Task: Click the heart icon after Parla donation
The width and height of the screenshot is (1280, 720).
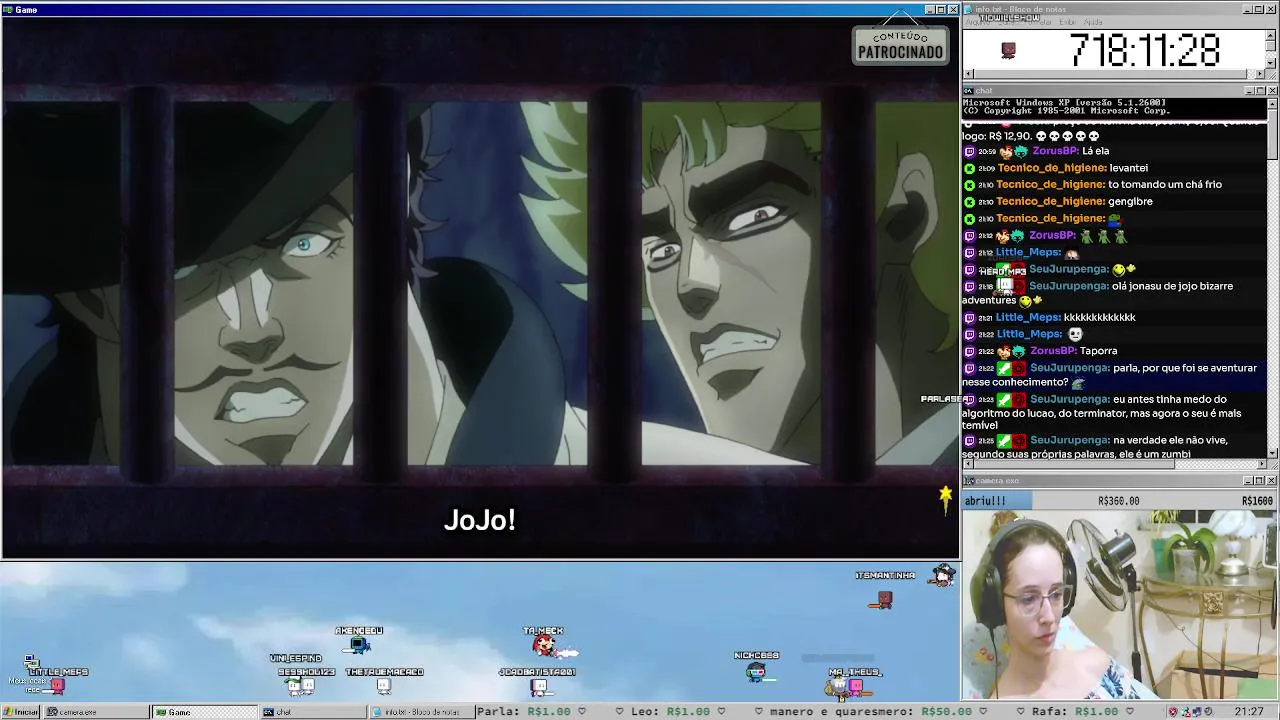Action: (x=582, y=712)
